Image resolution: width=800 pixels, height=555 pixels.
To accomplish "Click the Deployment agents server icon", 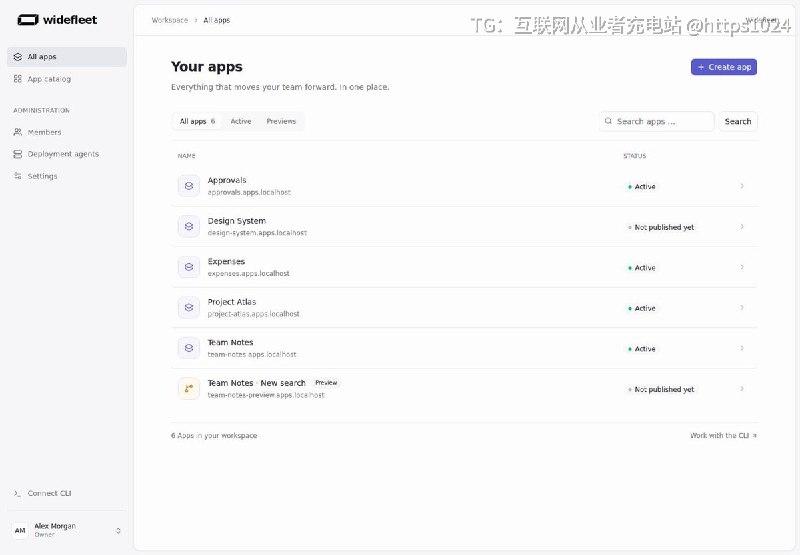I will (x=18, y=154).
